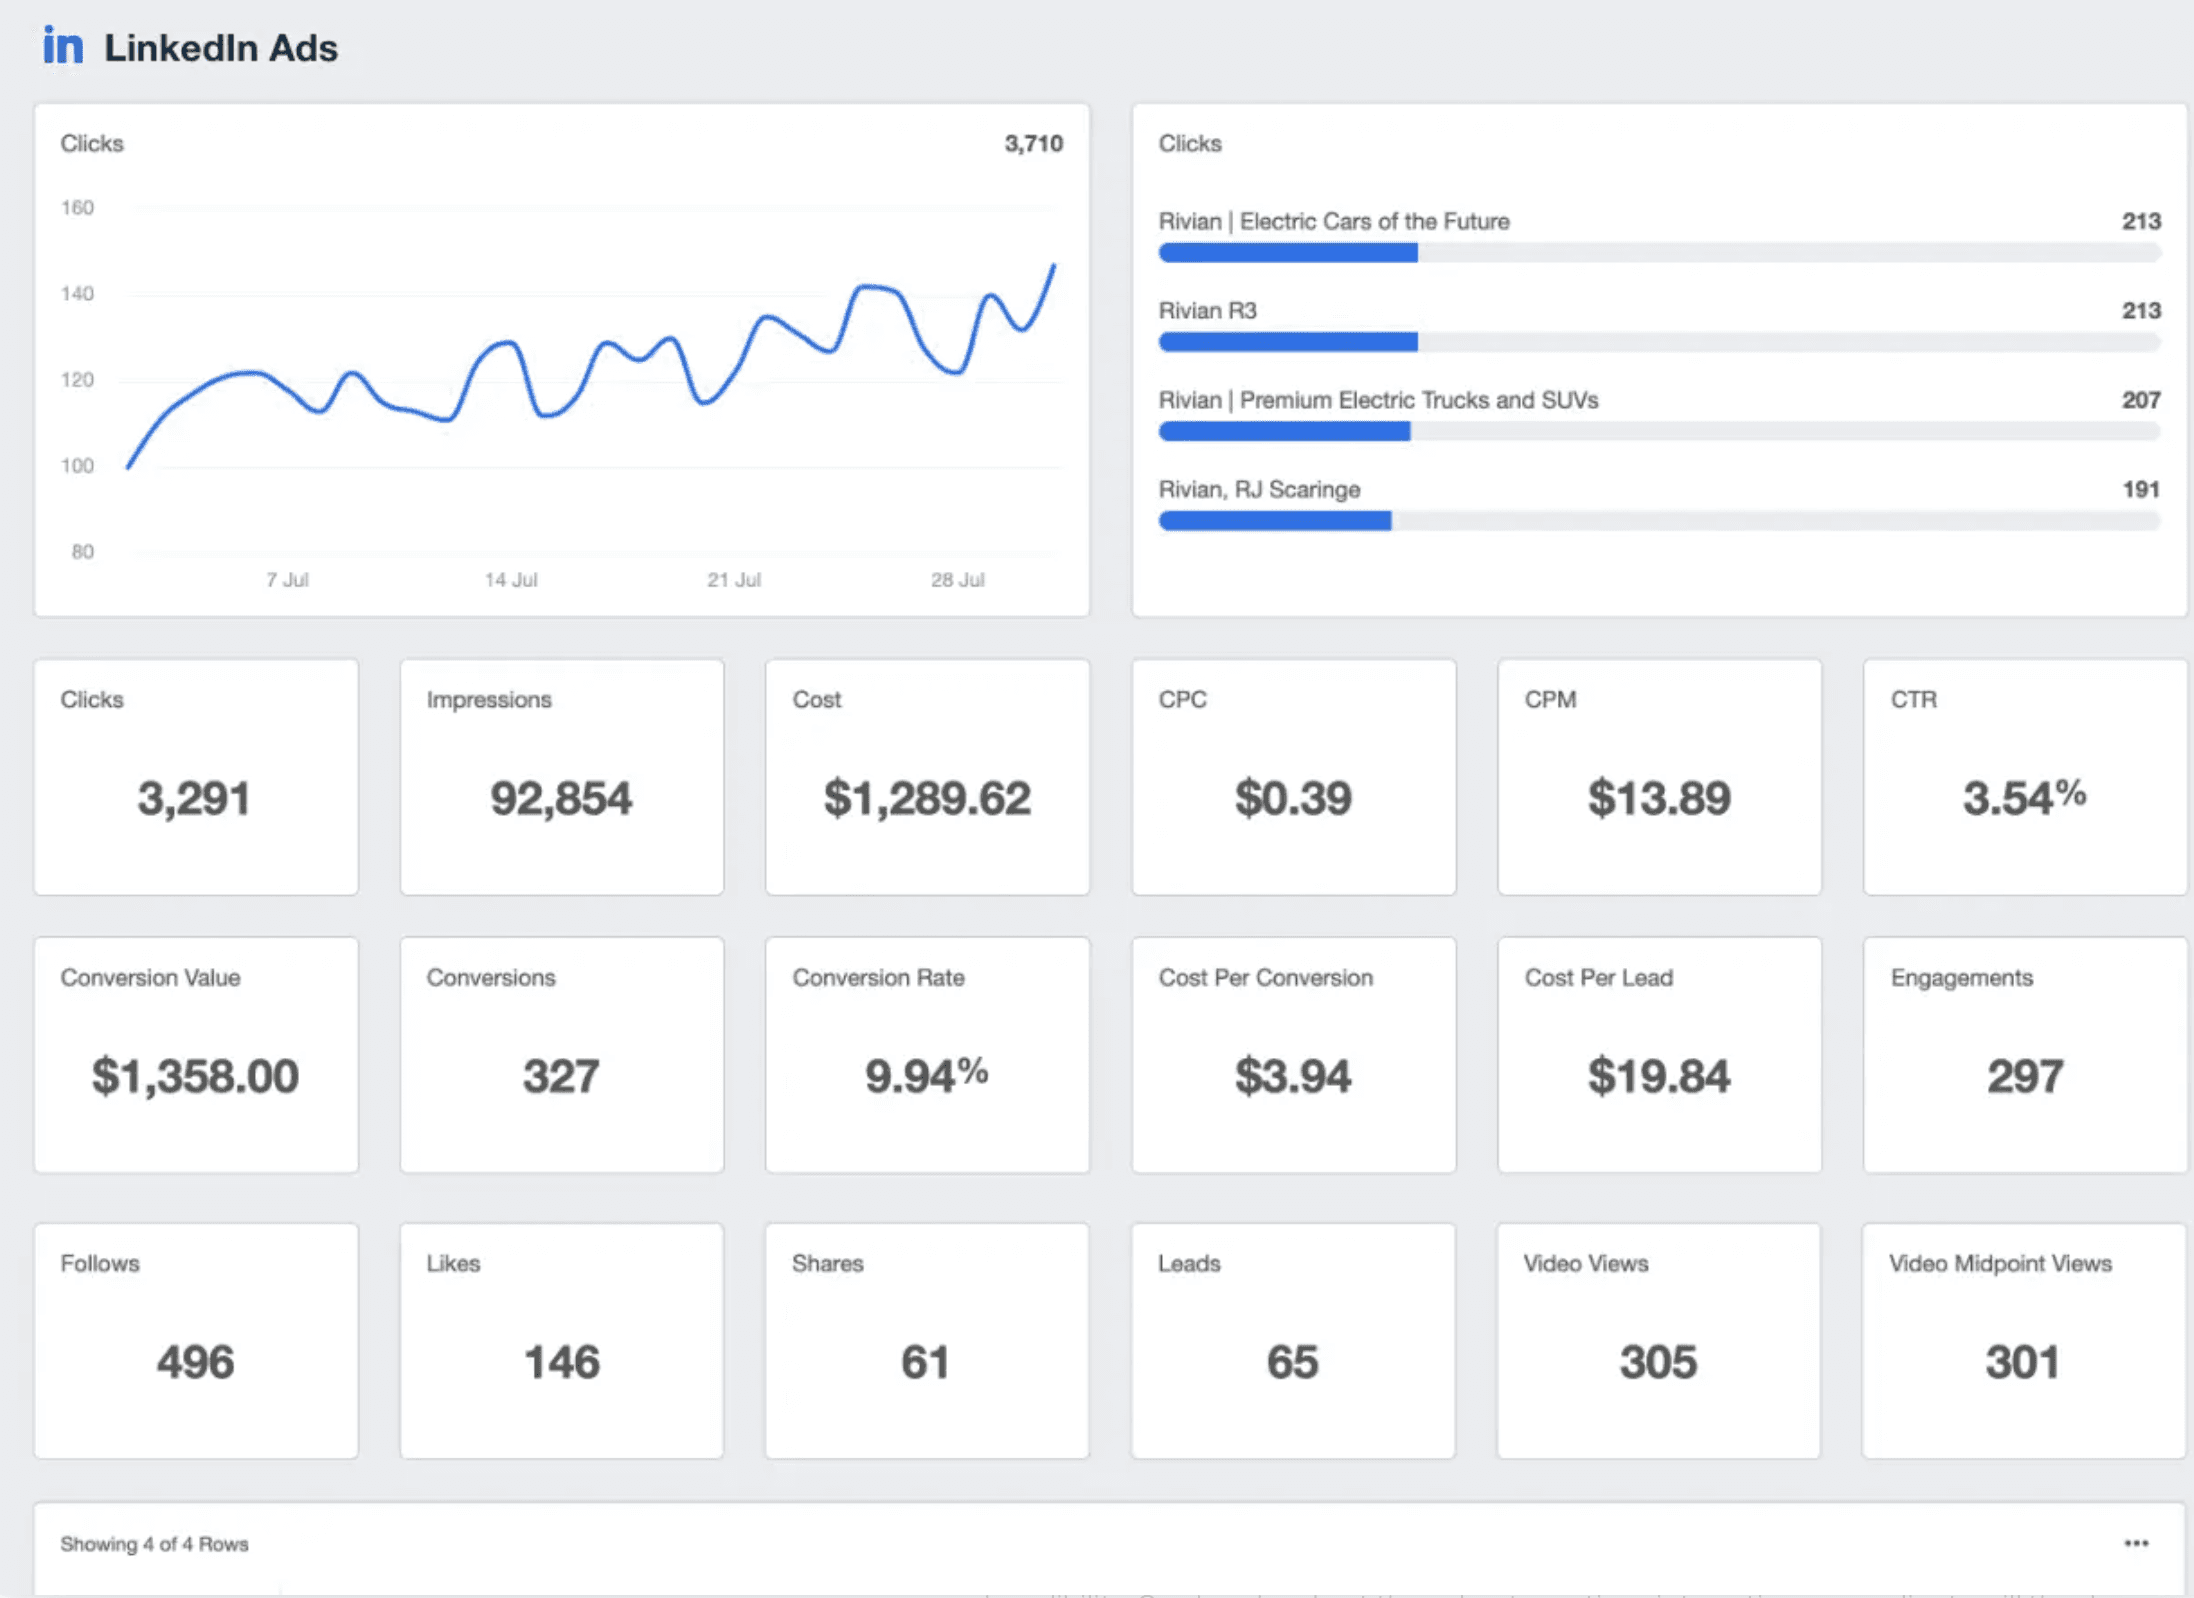Open the ellipsis menu on the bottom table
Screen dimensions: 2194x1598
pos(2135,1541)
